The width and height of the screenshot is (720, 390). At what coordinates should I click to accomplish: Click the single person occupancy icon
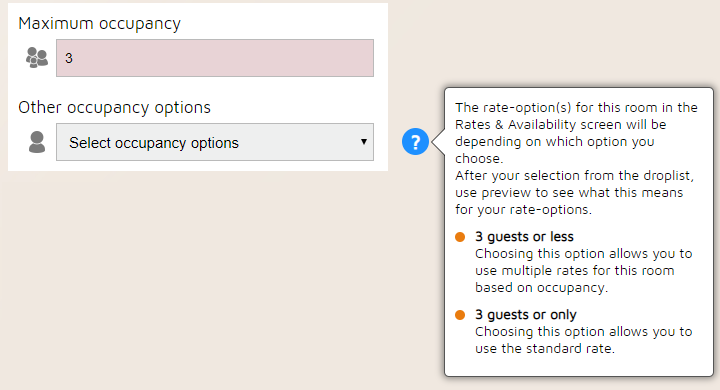click(x=37, y=142)
